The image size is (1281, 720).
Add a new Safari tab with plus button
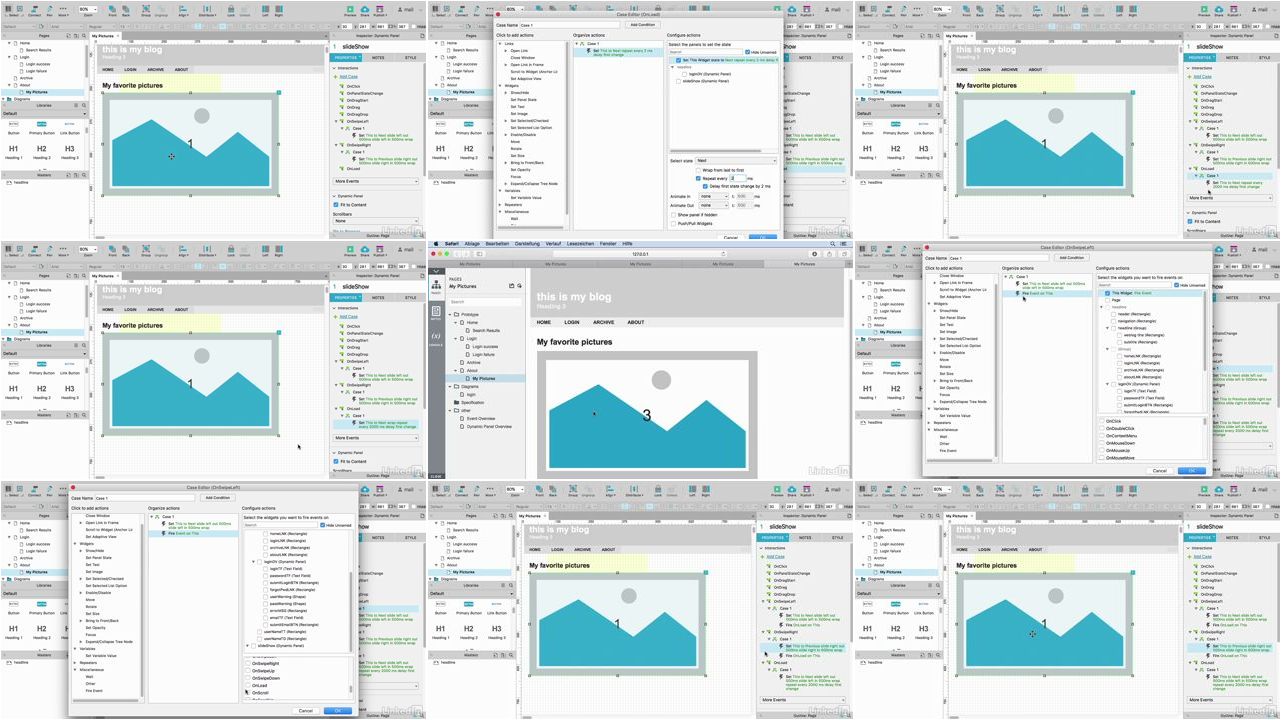pos(849,264)
